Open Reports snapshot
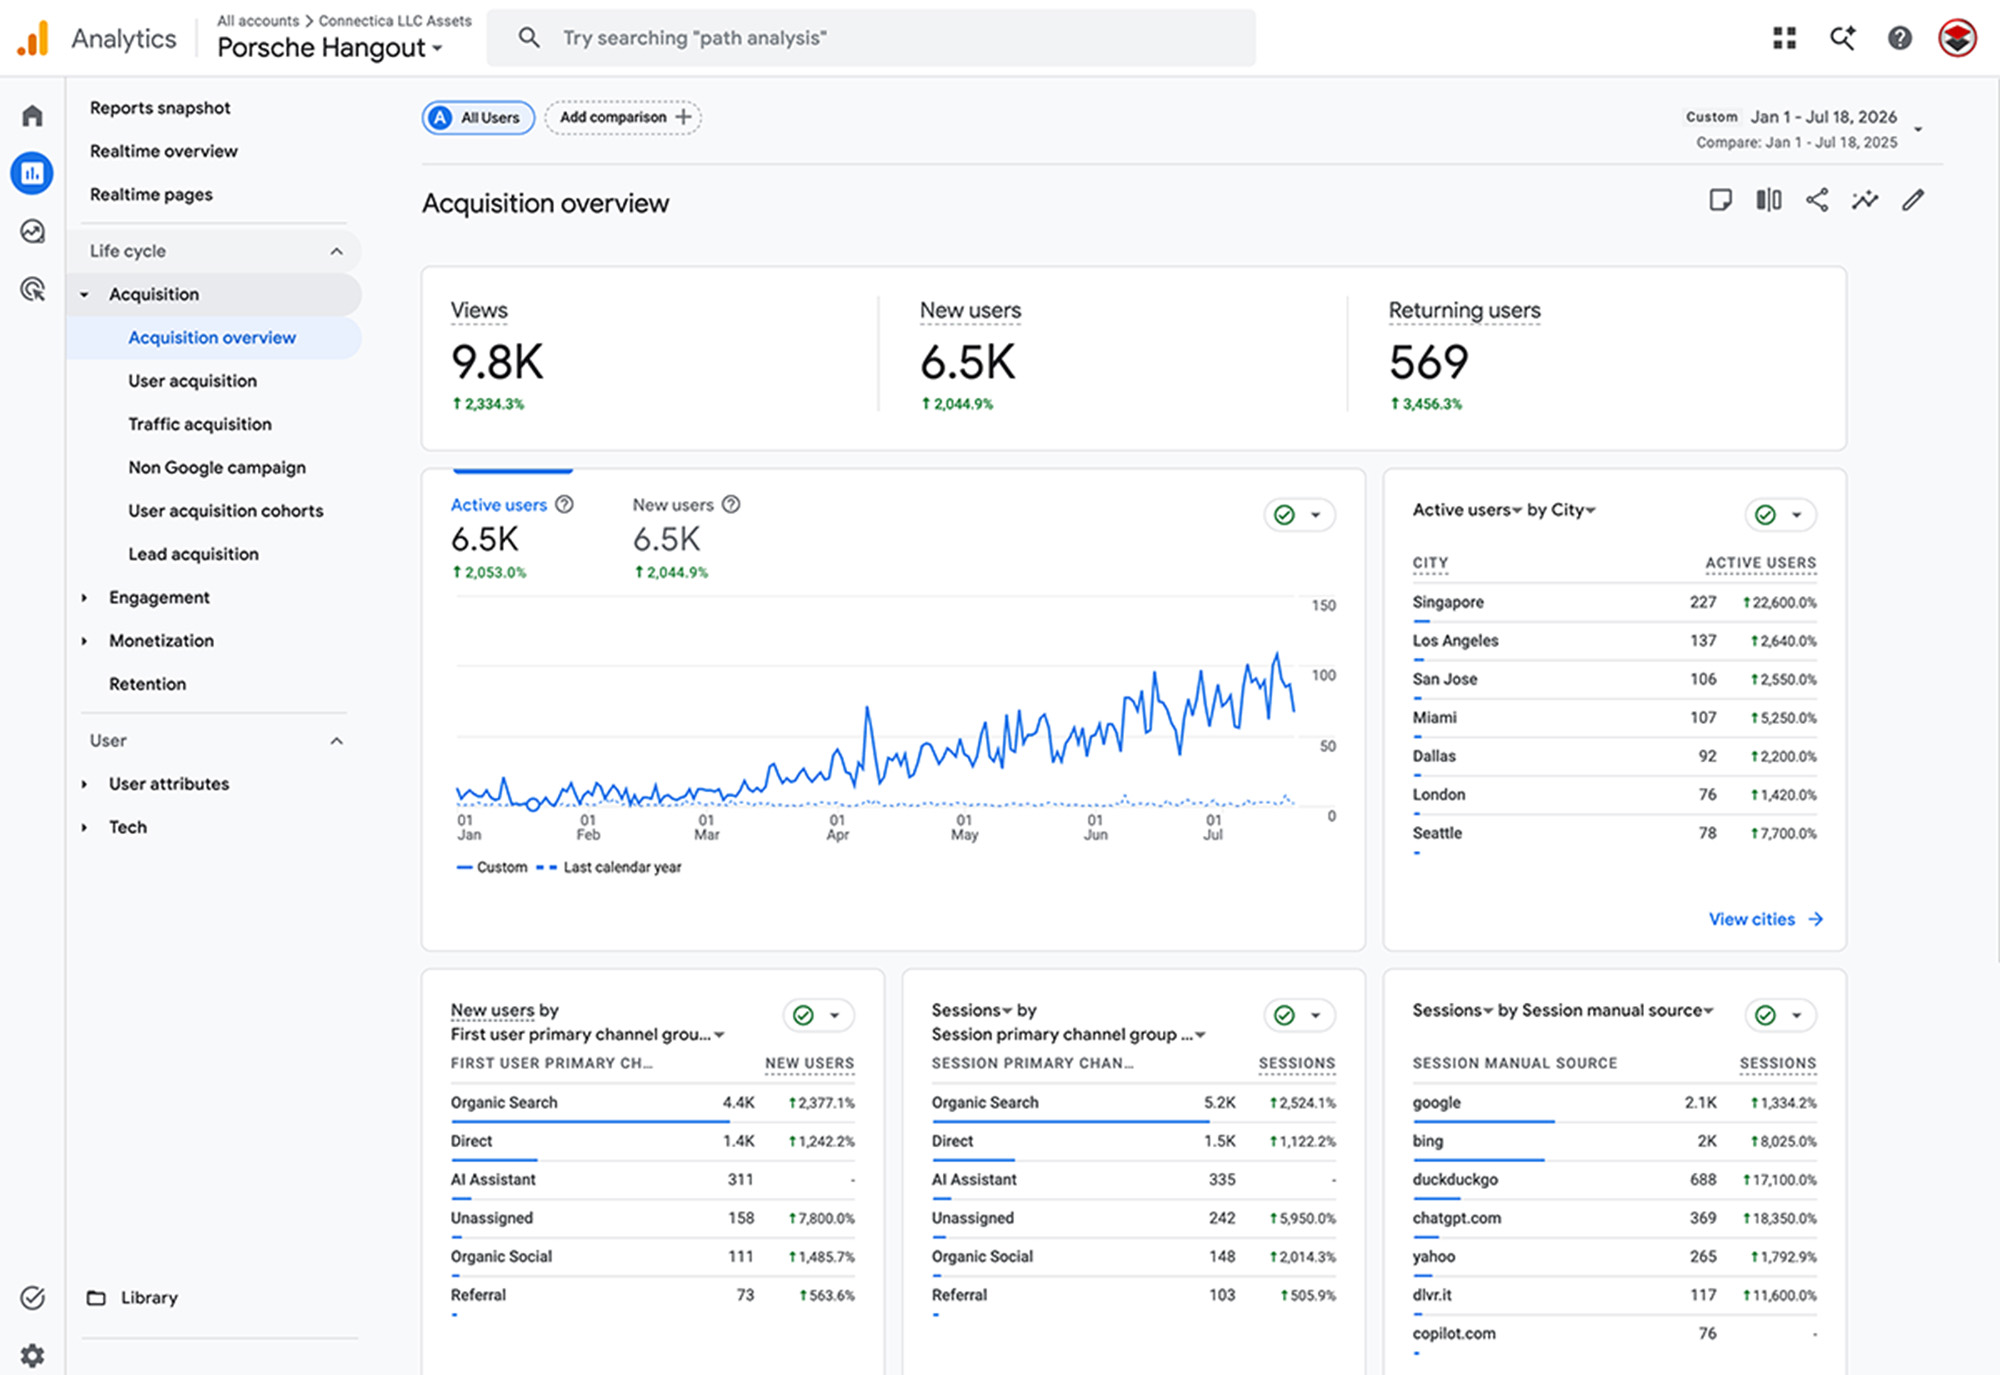This screenshot has height=1375, width=2000. click(160, 108)
